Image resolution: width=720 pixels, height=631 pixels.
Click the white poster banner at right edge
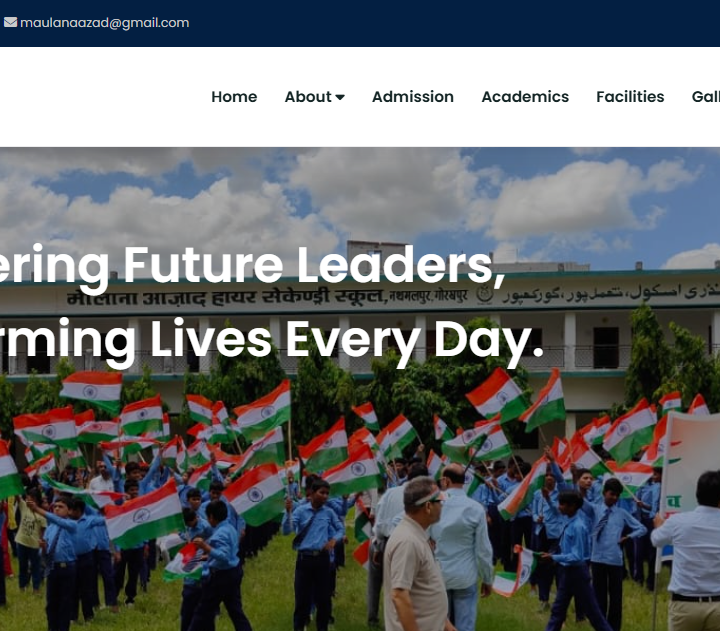[x=689, y=464]
